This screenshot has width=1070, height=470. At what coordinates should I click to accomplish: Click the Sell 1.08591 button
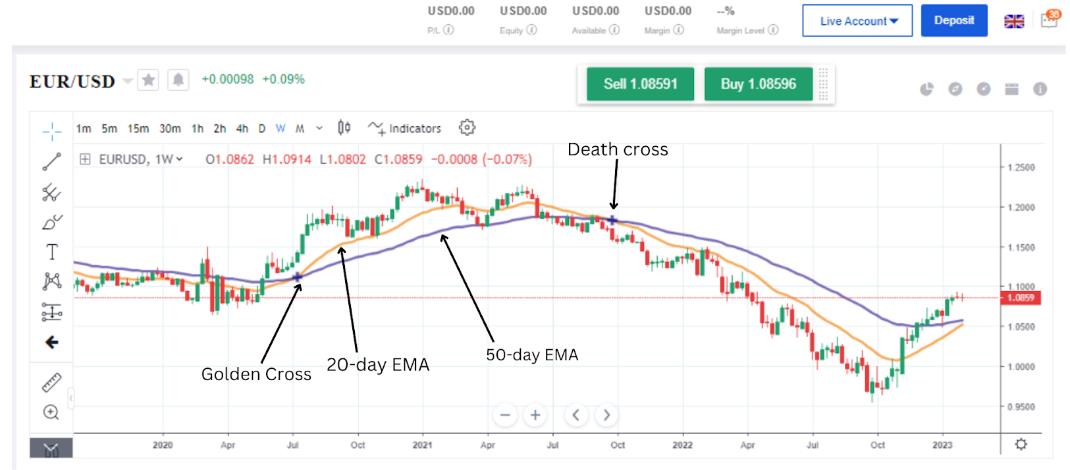[639, 85]
